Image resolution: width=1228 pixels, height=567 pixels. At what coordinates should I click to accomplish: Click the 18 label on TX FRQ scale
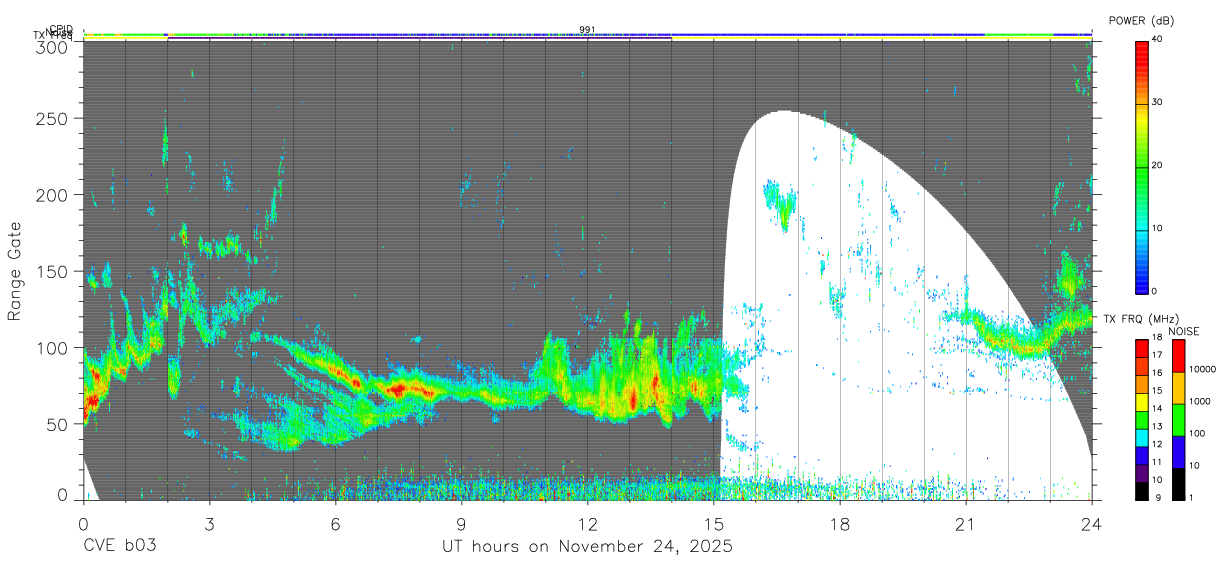coord(1156,338)
